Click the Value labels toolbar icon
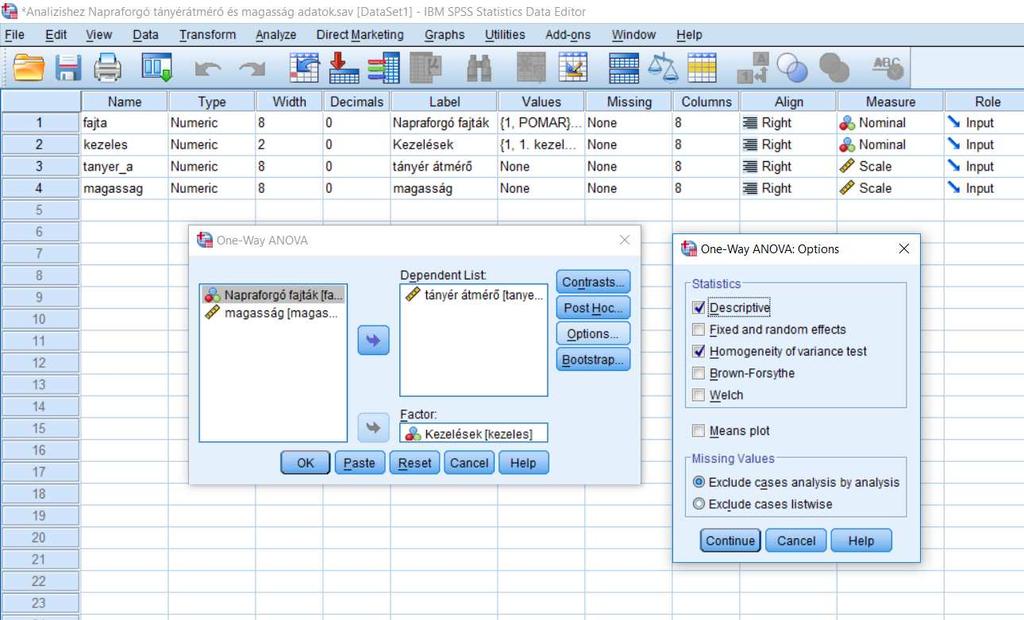The width and height of the screenshot is (1024, 620). (752, 68)
